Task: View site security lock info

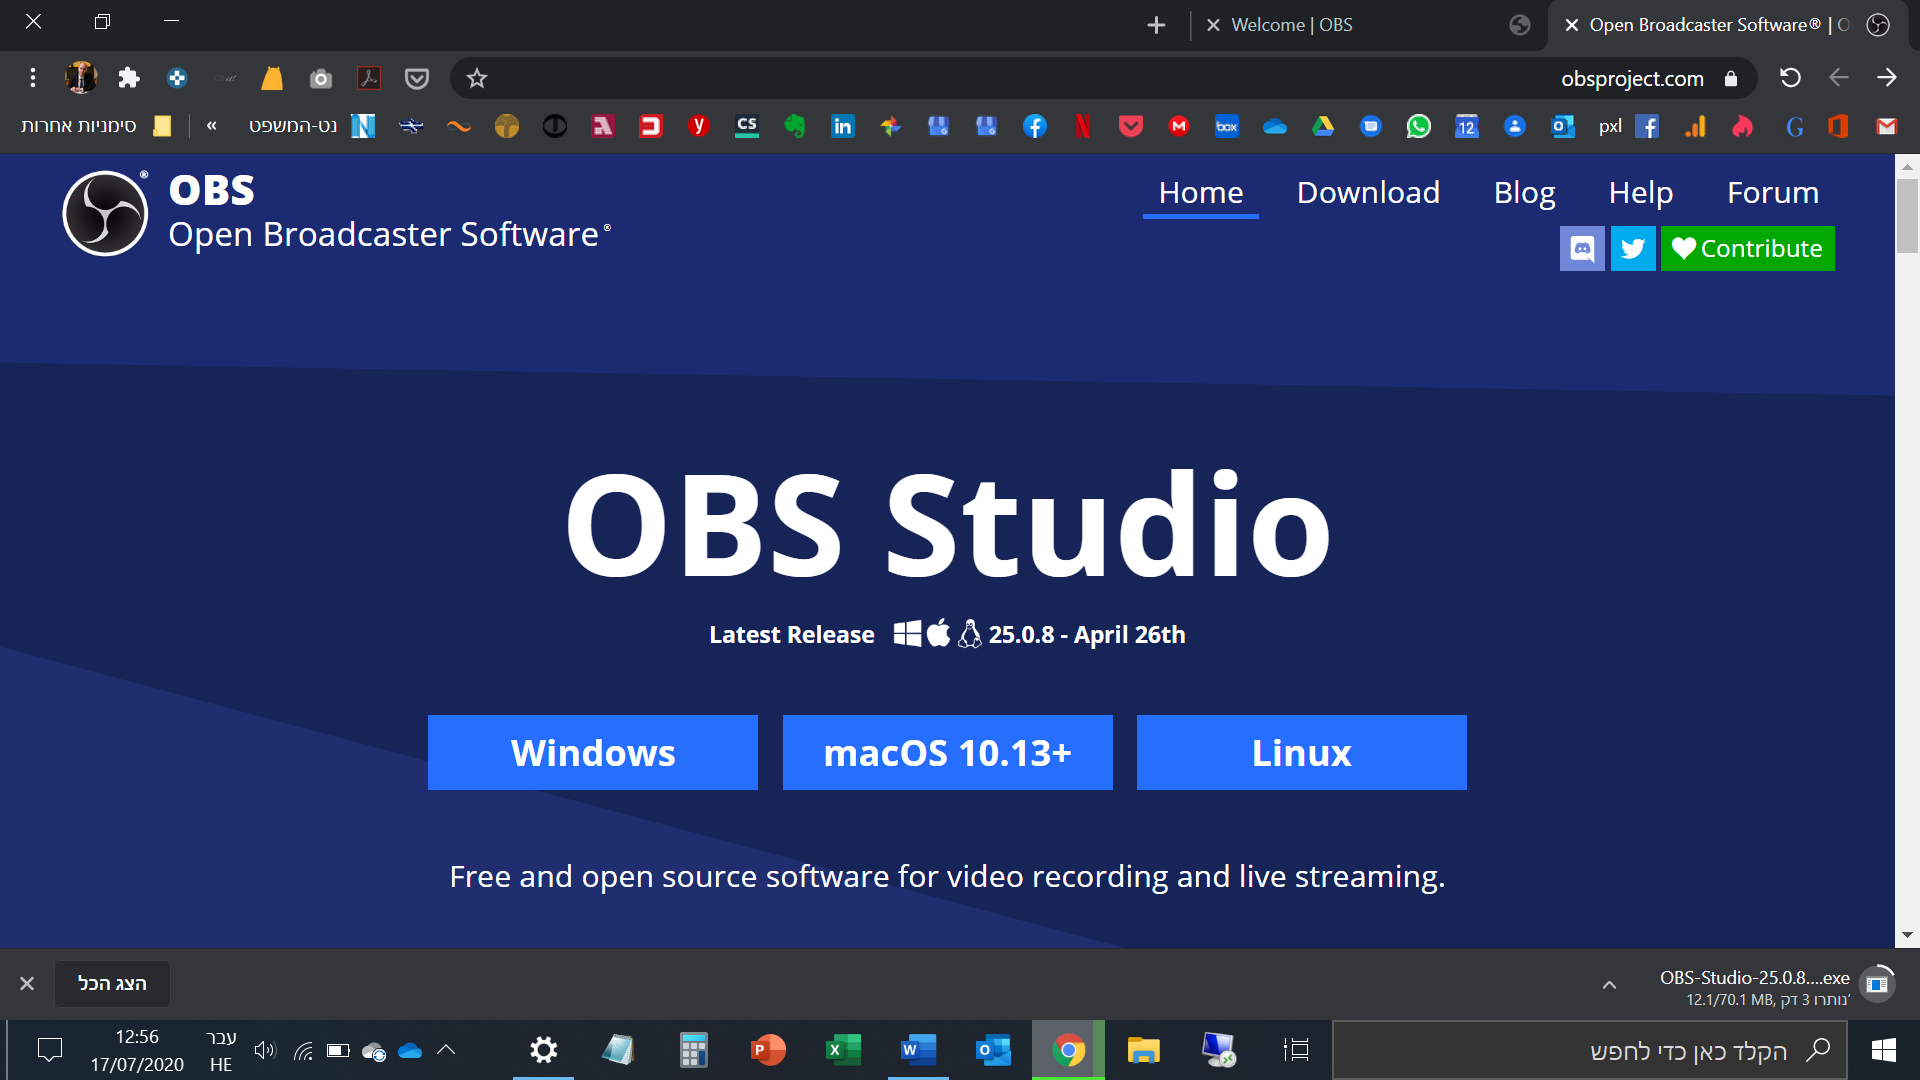Action: [x=1731, y=78]
